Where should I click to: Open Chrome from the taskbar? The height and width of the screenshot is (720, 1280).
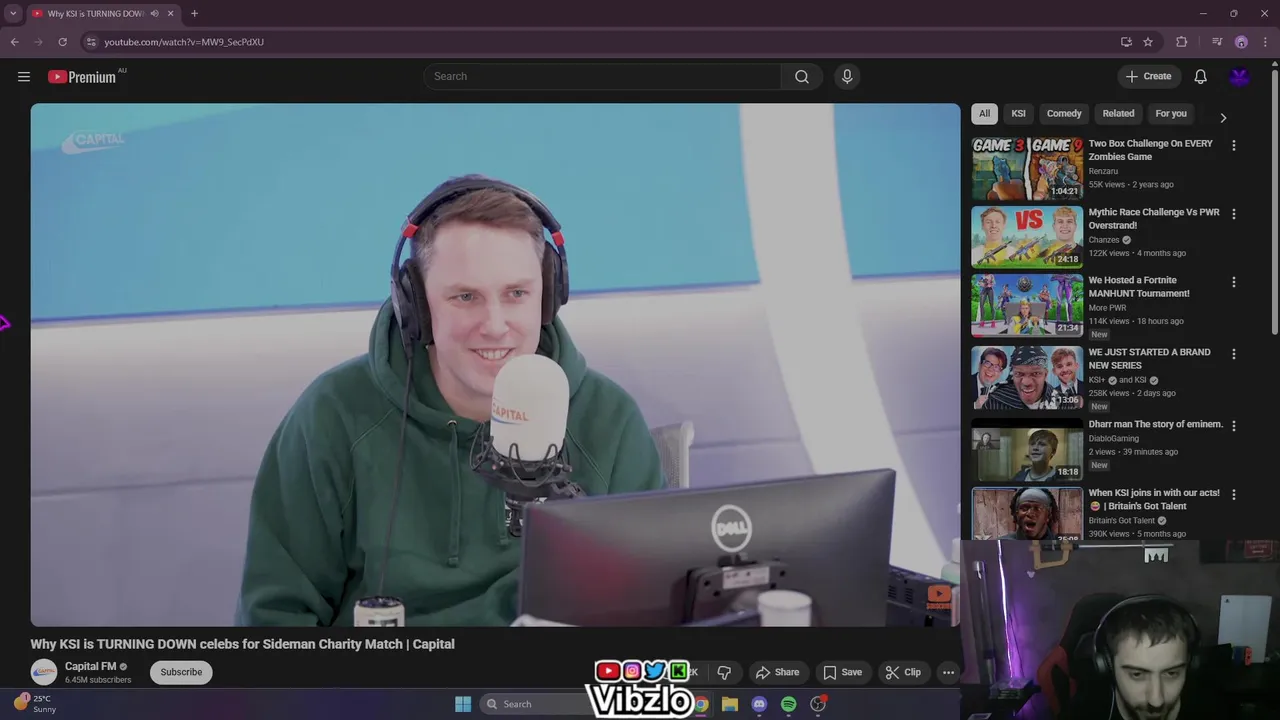click(x=701, y=704)
